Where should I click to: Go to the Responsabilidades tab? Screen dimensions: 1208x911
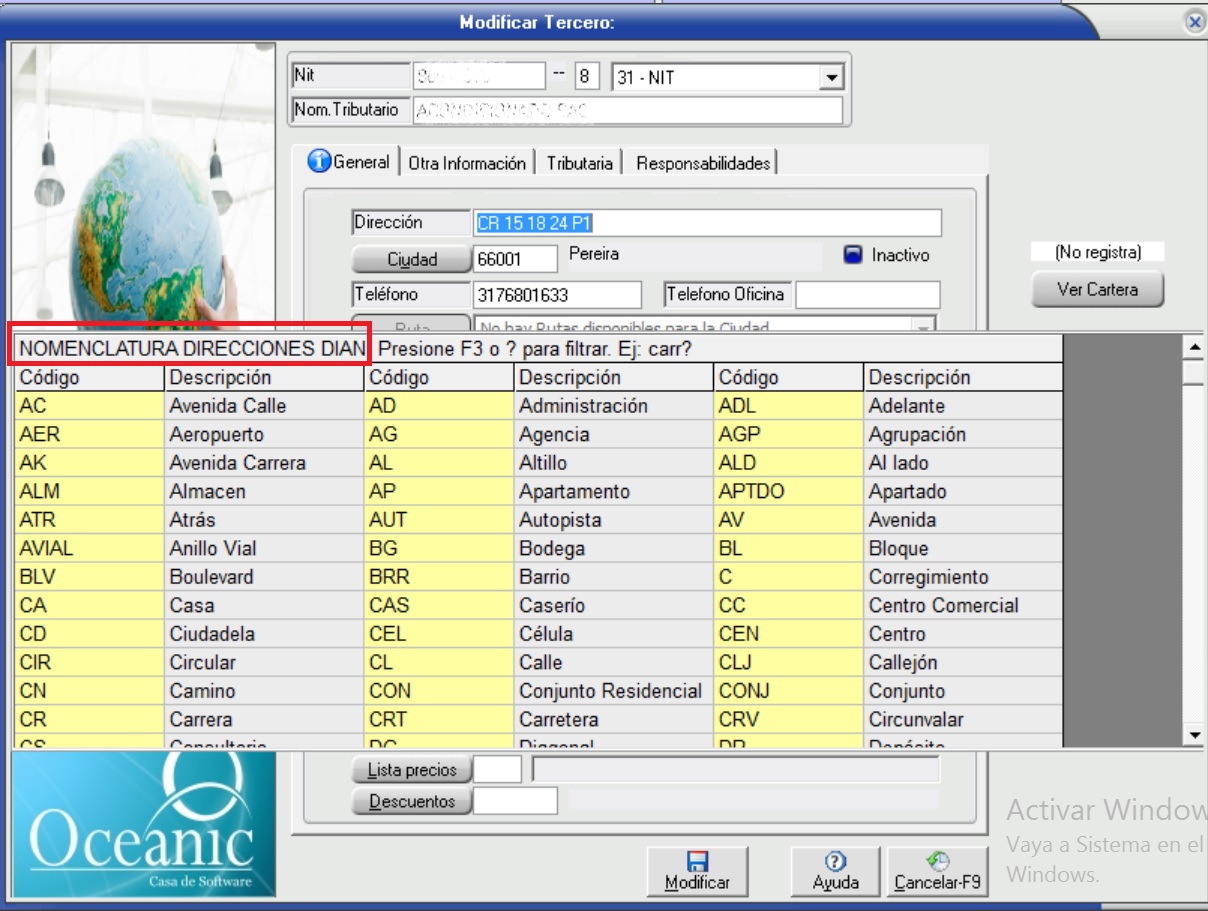pyautogui.click(x=703, y=163)
